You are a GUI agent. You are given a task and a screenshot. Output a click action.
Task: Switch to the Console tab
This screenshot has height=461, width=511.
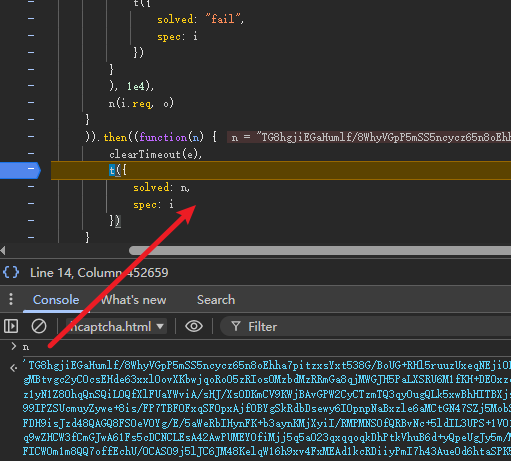click(56, 300)
